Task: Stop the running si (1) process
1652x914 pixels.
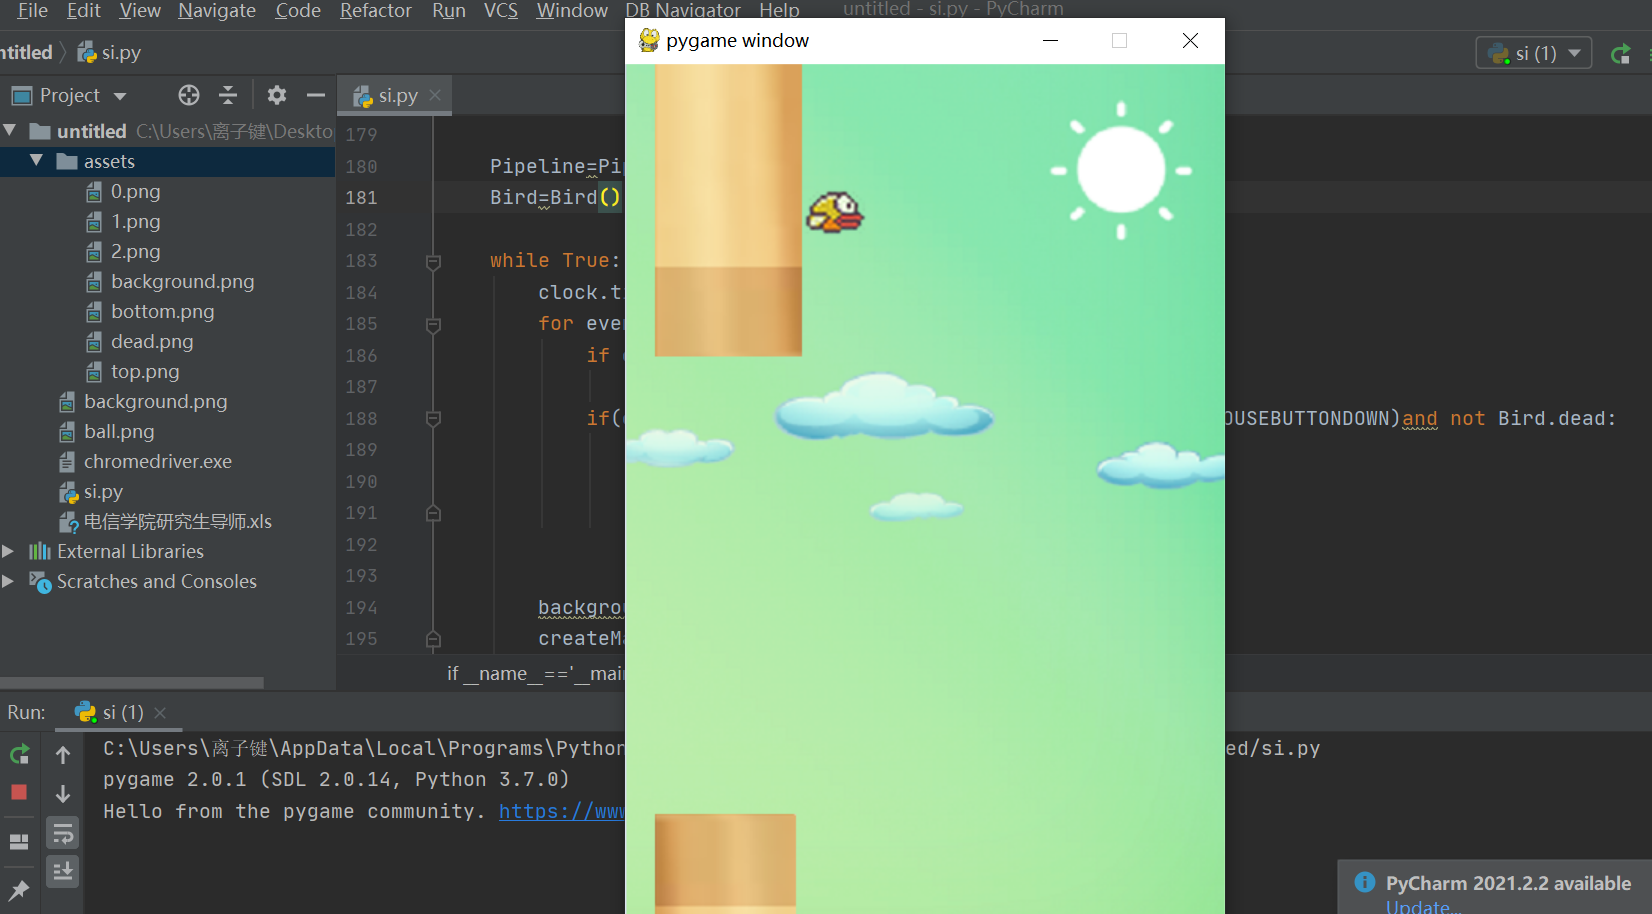Action: pyautogui.click(x=19, y=792)
